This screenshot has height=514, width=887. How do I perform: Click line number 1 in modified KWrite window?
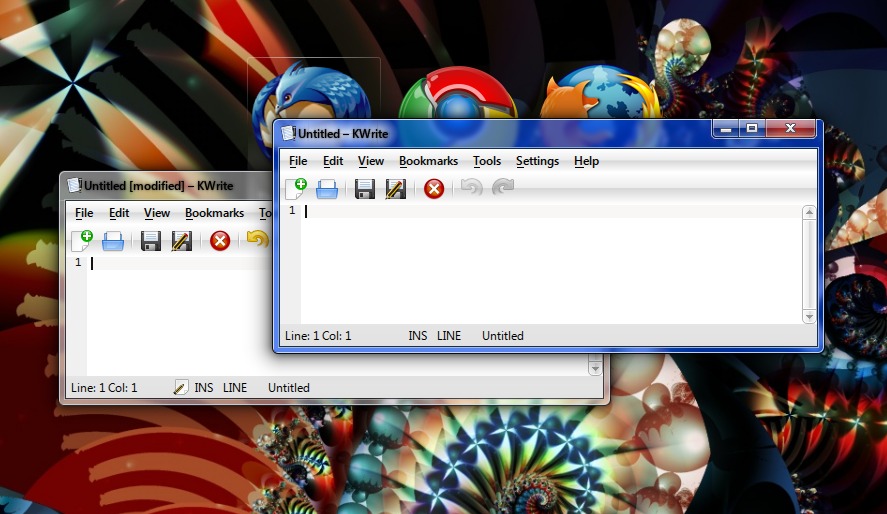click(x=78, y=262)
